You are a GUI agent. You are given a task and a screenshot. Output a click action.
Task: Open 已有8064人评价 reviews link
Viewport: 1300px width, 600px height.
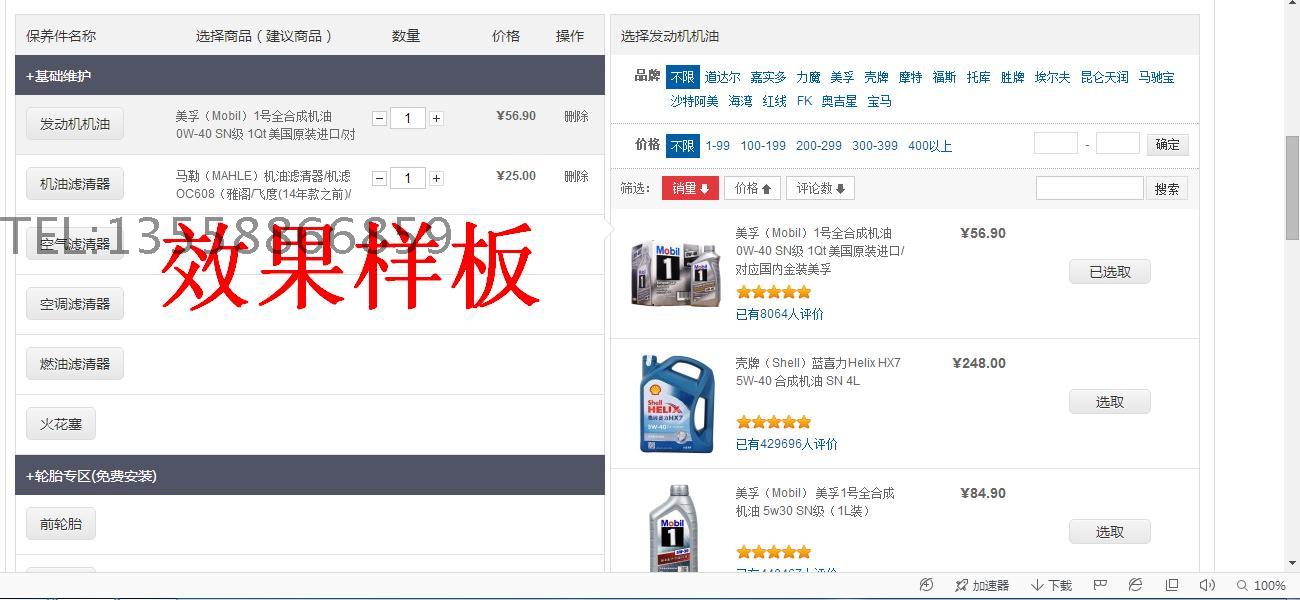[780, 314]
